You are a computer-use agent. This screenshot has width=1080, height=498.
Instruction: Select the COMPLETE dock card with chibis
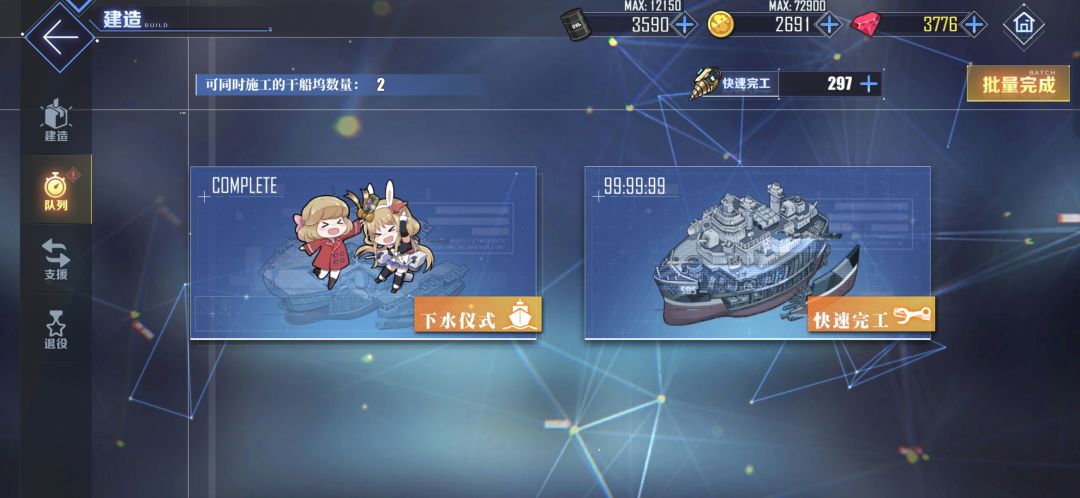(363, 252)
